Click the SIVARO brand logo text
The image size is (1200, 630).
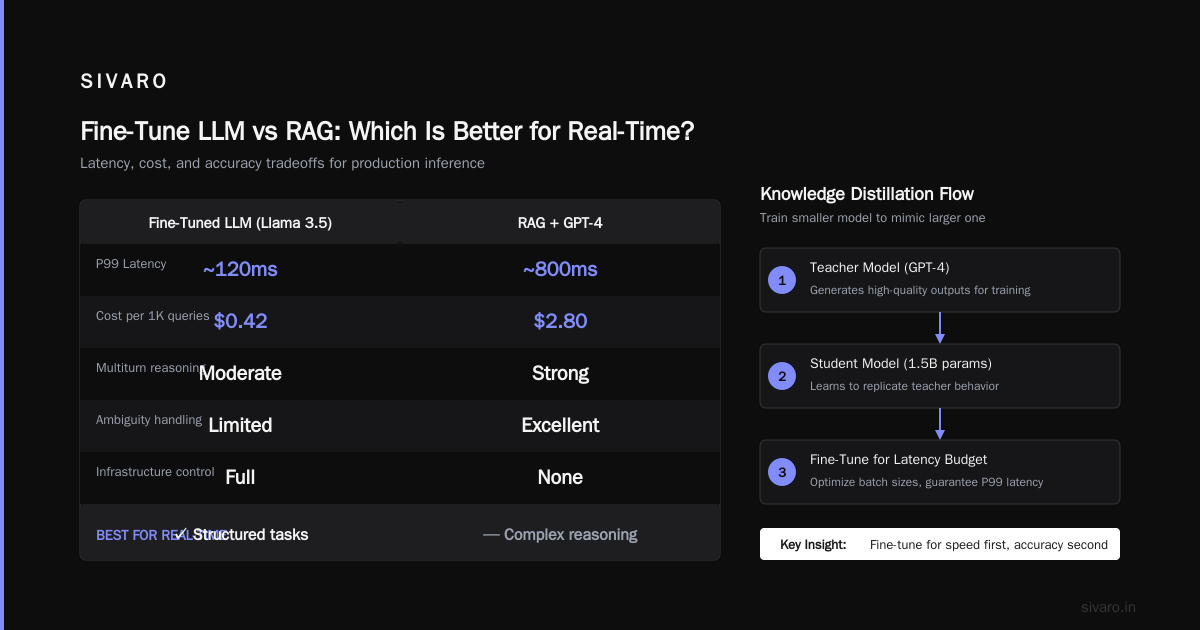[x=124, y=82]
